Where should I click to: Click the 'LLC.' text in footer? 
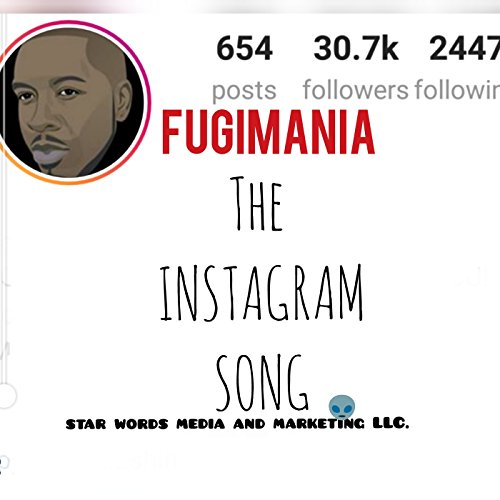coord(391,423)
